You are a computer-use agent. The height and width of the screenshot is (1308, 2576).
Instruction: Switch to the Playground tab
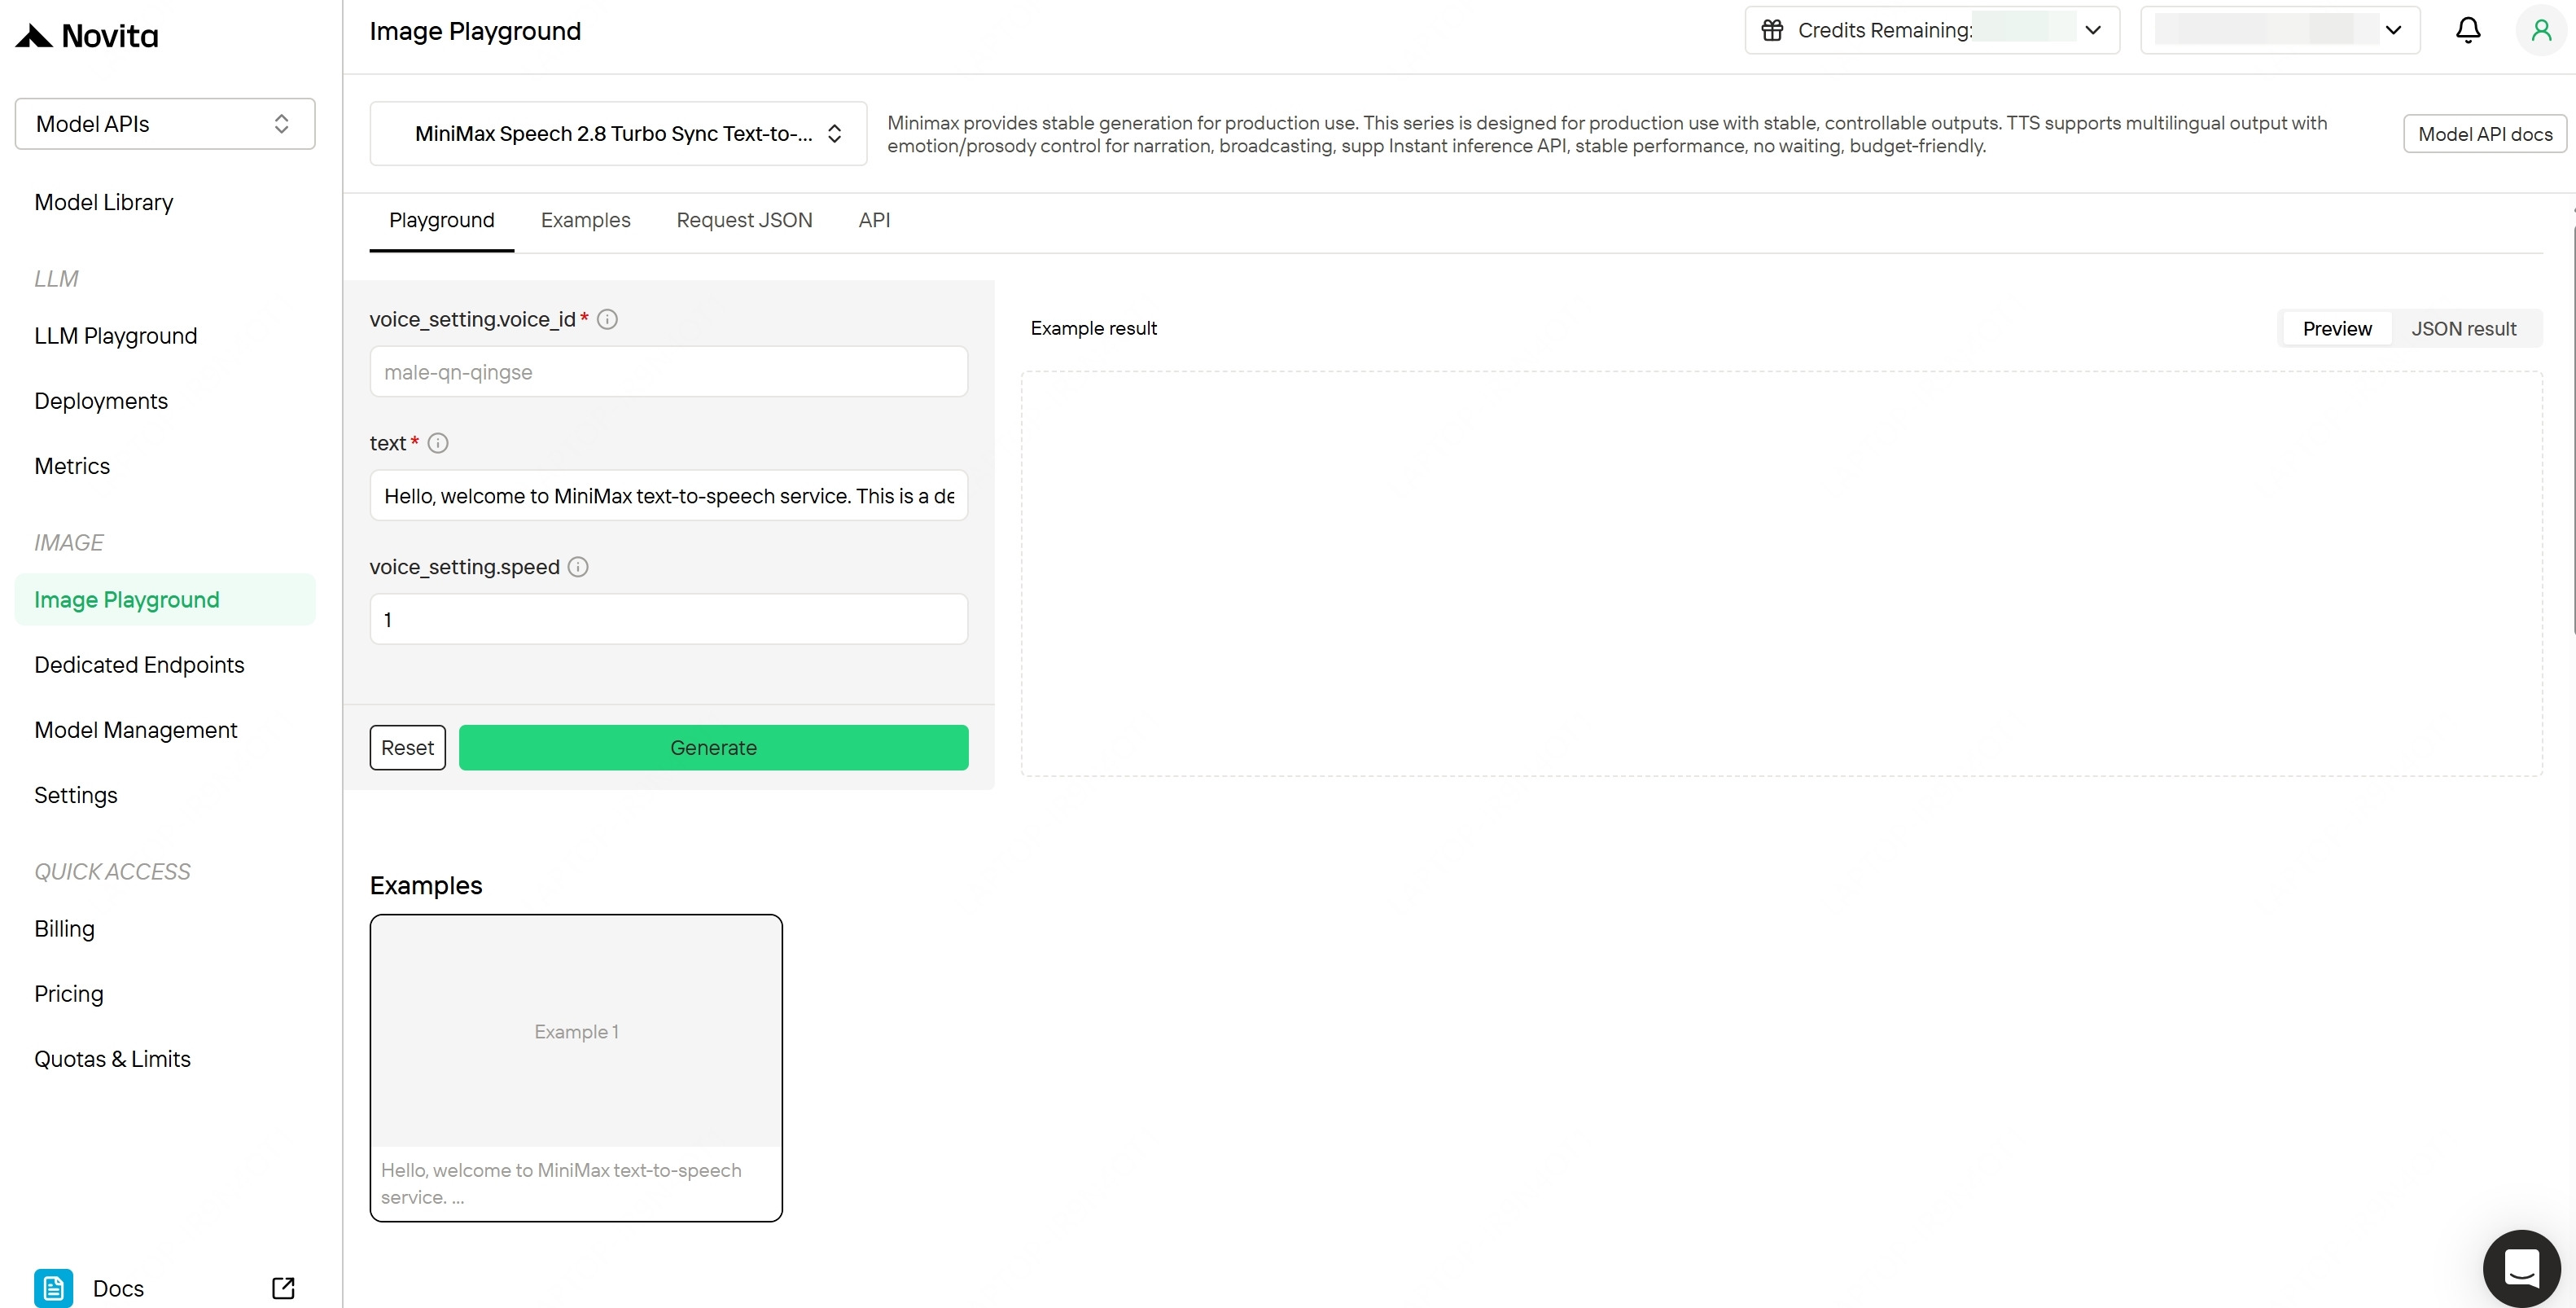(441, 220)
